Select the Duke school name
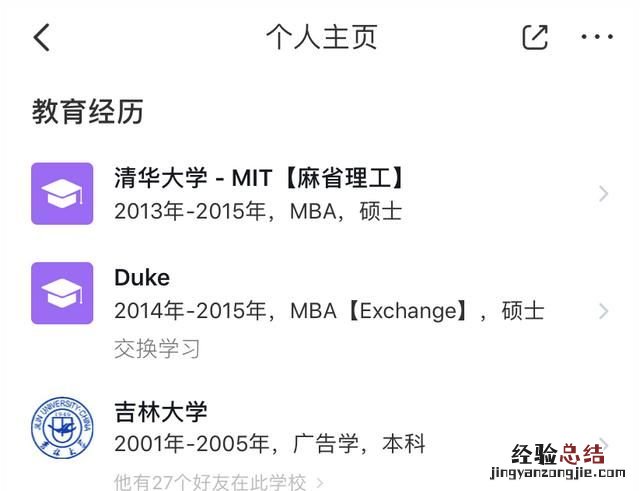640x491 pixels. pyautogui.click(x=142, y=277)
